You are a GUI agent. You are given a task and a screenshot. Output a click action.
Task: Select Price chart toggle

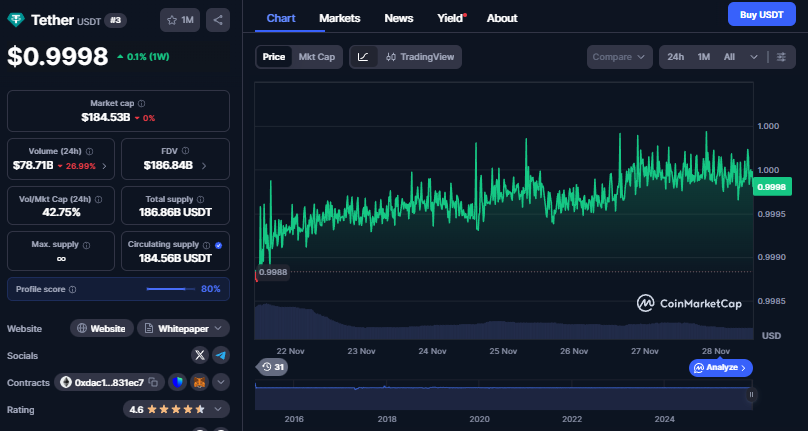[x=274, y=57]
